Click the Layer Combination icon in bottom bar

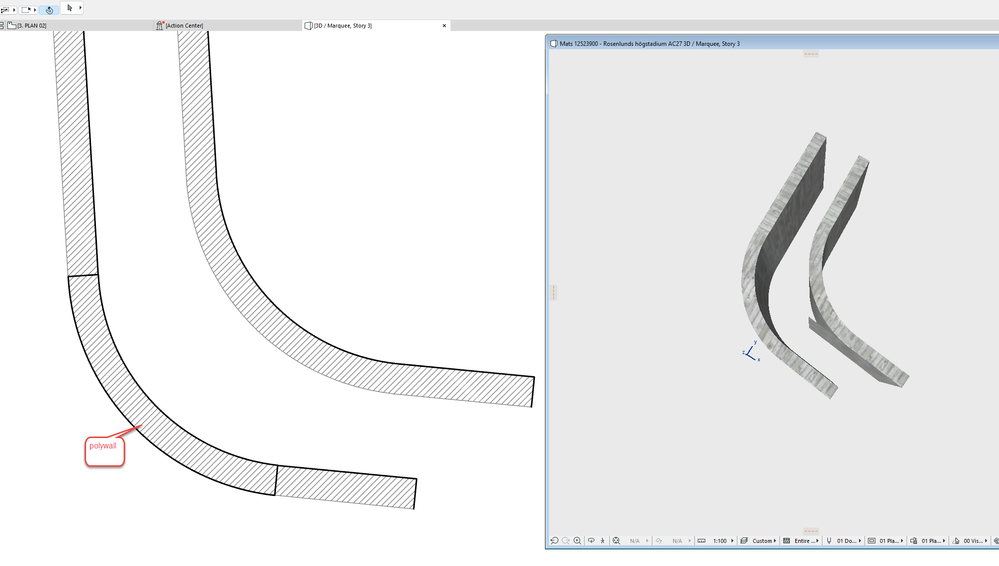click(913, 541)
